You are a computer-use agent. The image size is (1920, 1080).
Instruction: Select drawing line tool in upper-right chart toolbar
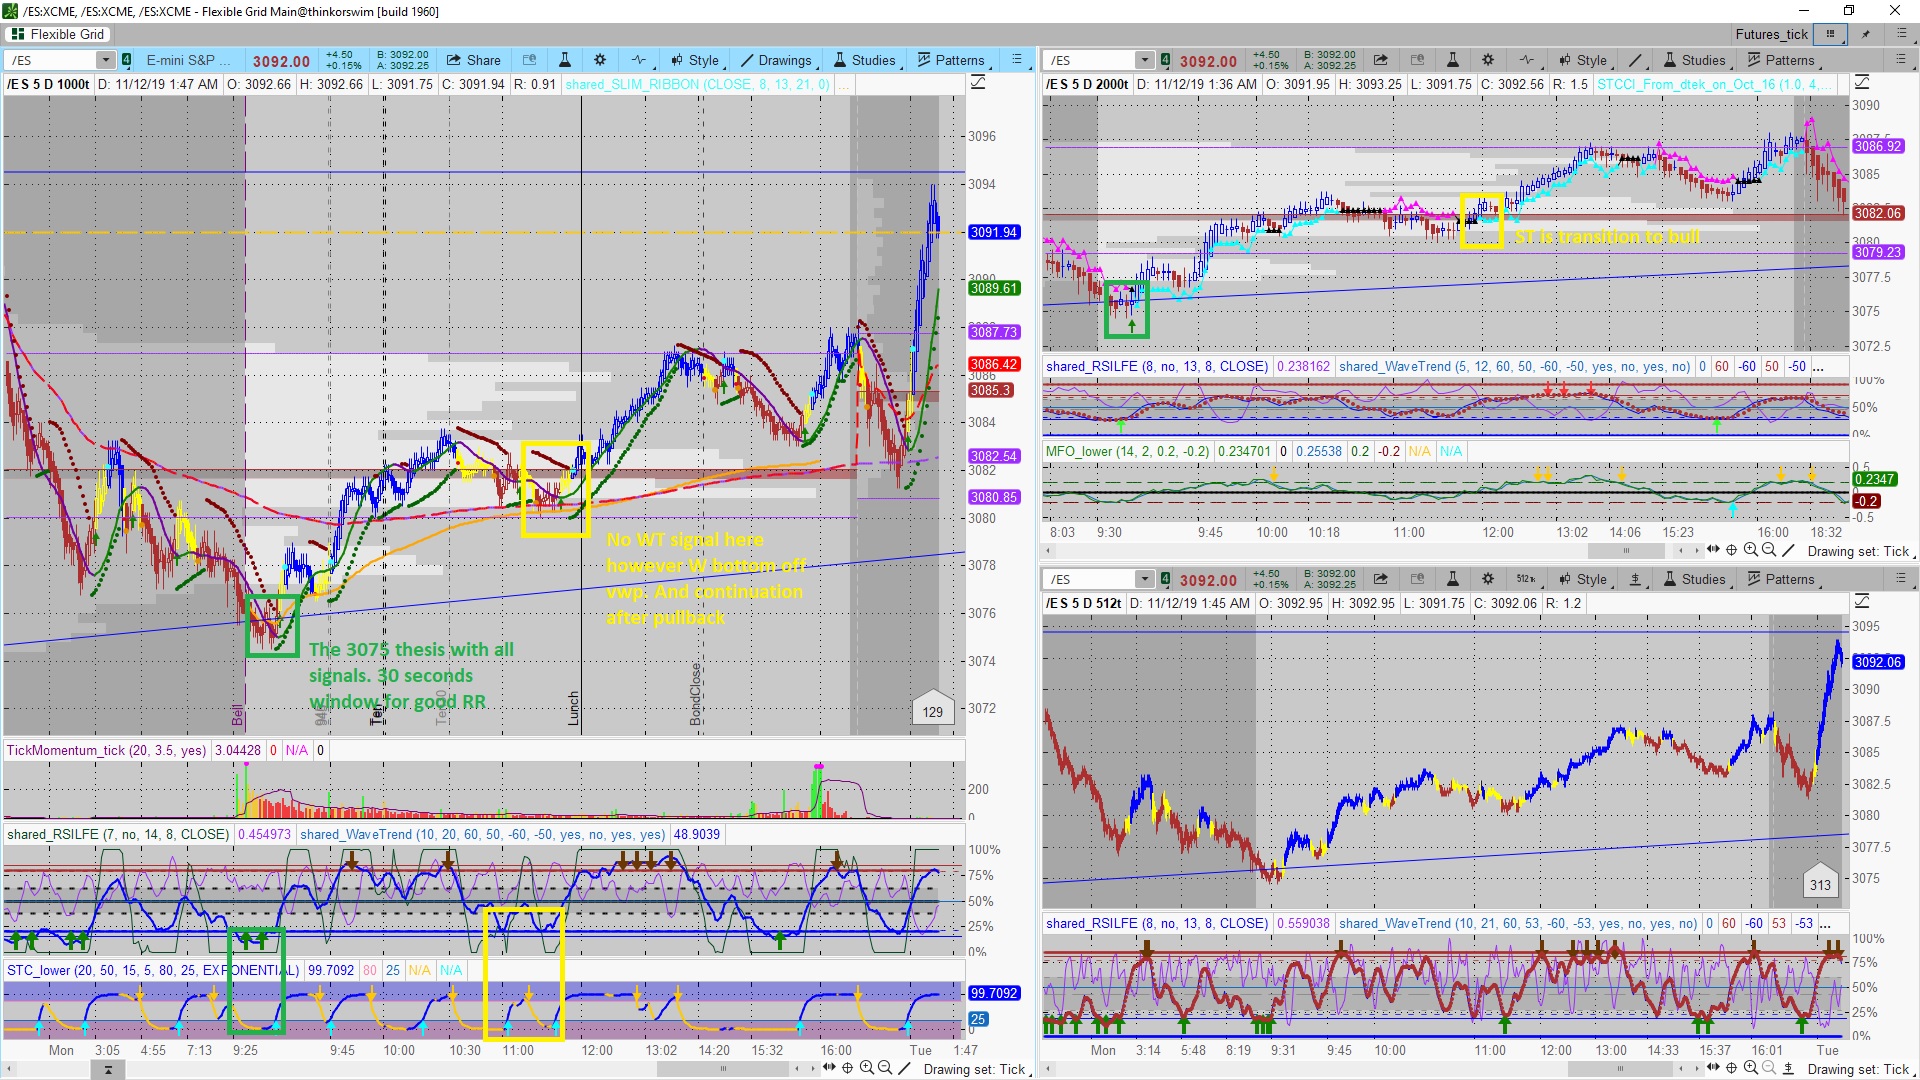coord(1635,60)
